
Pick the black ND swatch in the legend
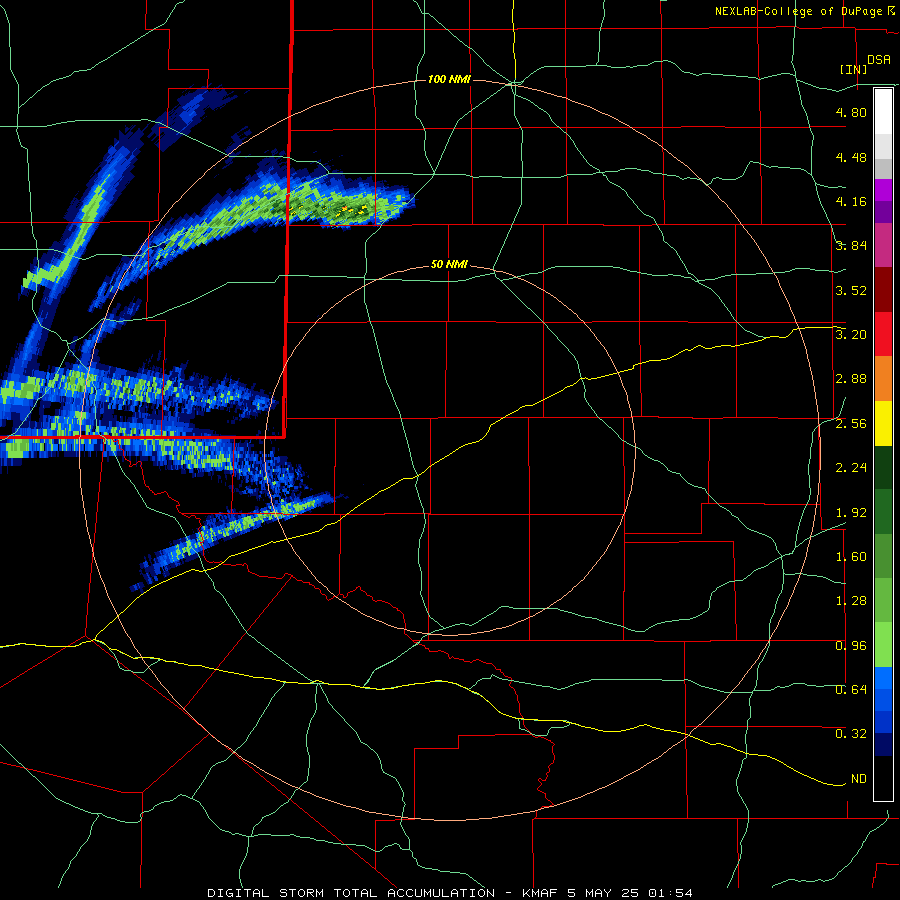point(883,778)
